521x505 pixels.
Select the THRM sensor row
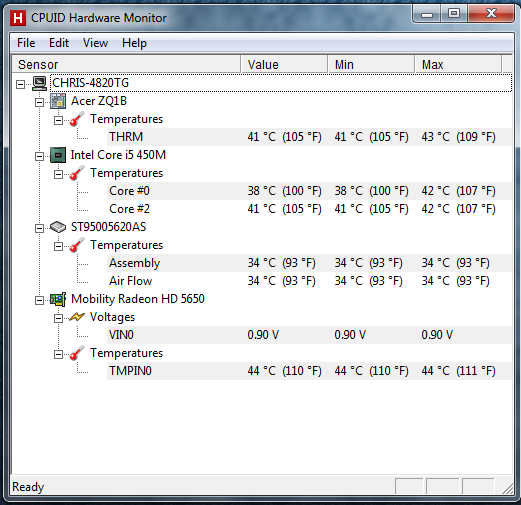(309, 137)
